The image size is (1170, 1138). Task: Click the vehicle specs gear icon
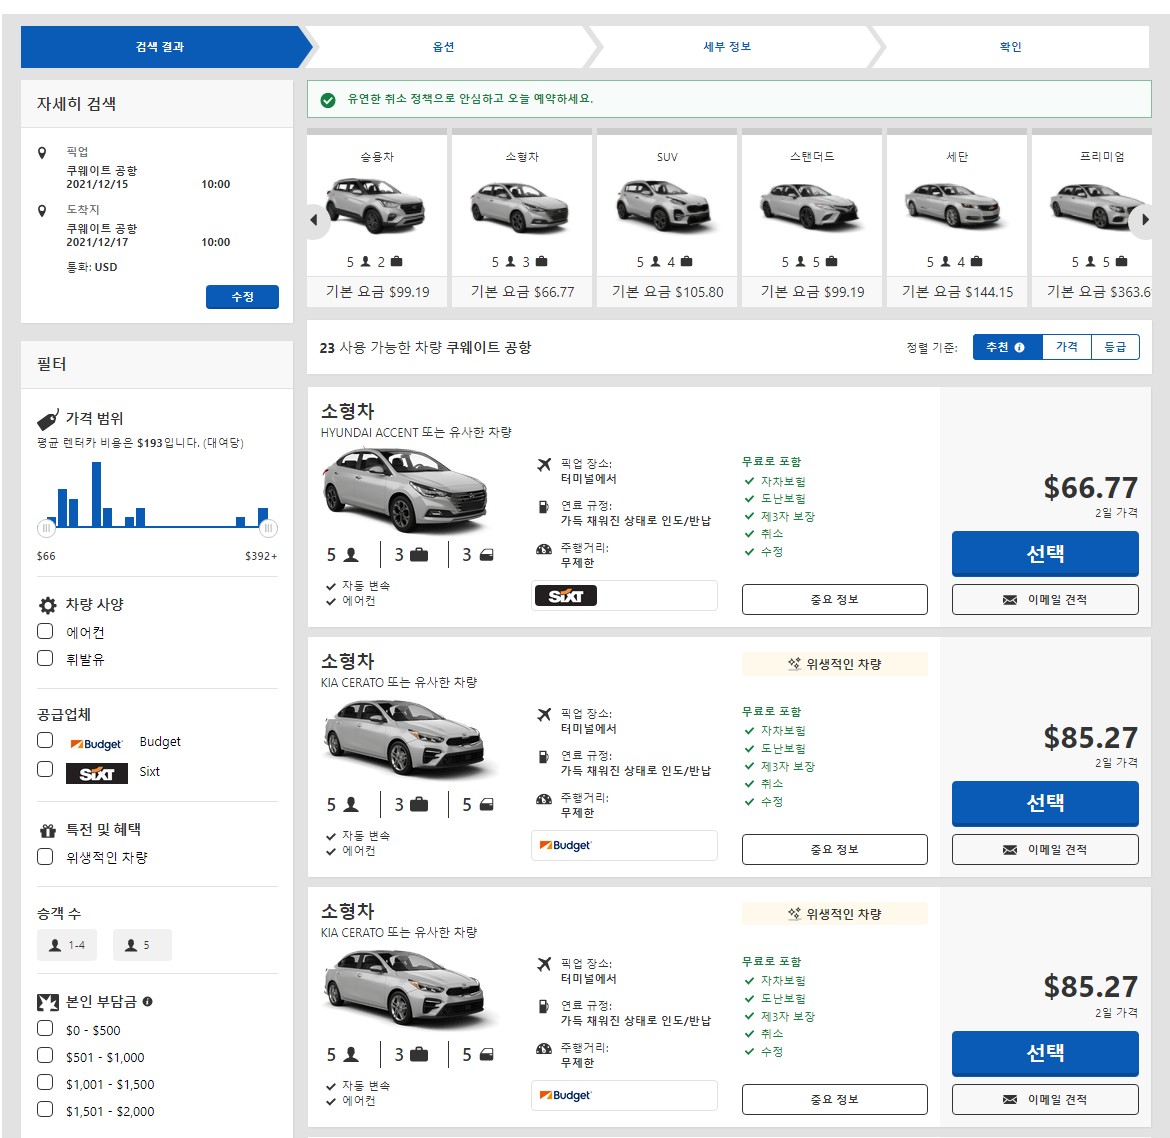pos(48,604)
